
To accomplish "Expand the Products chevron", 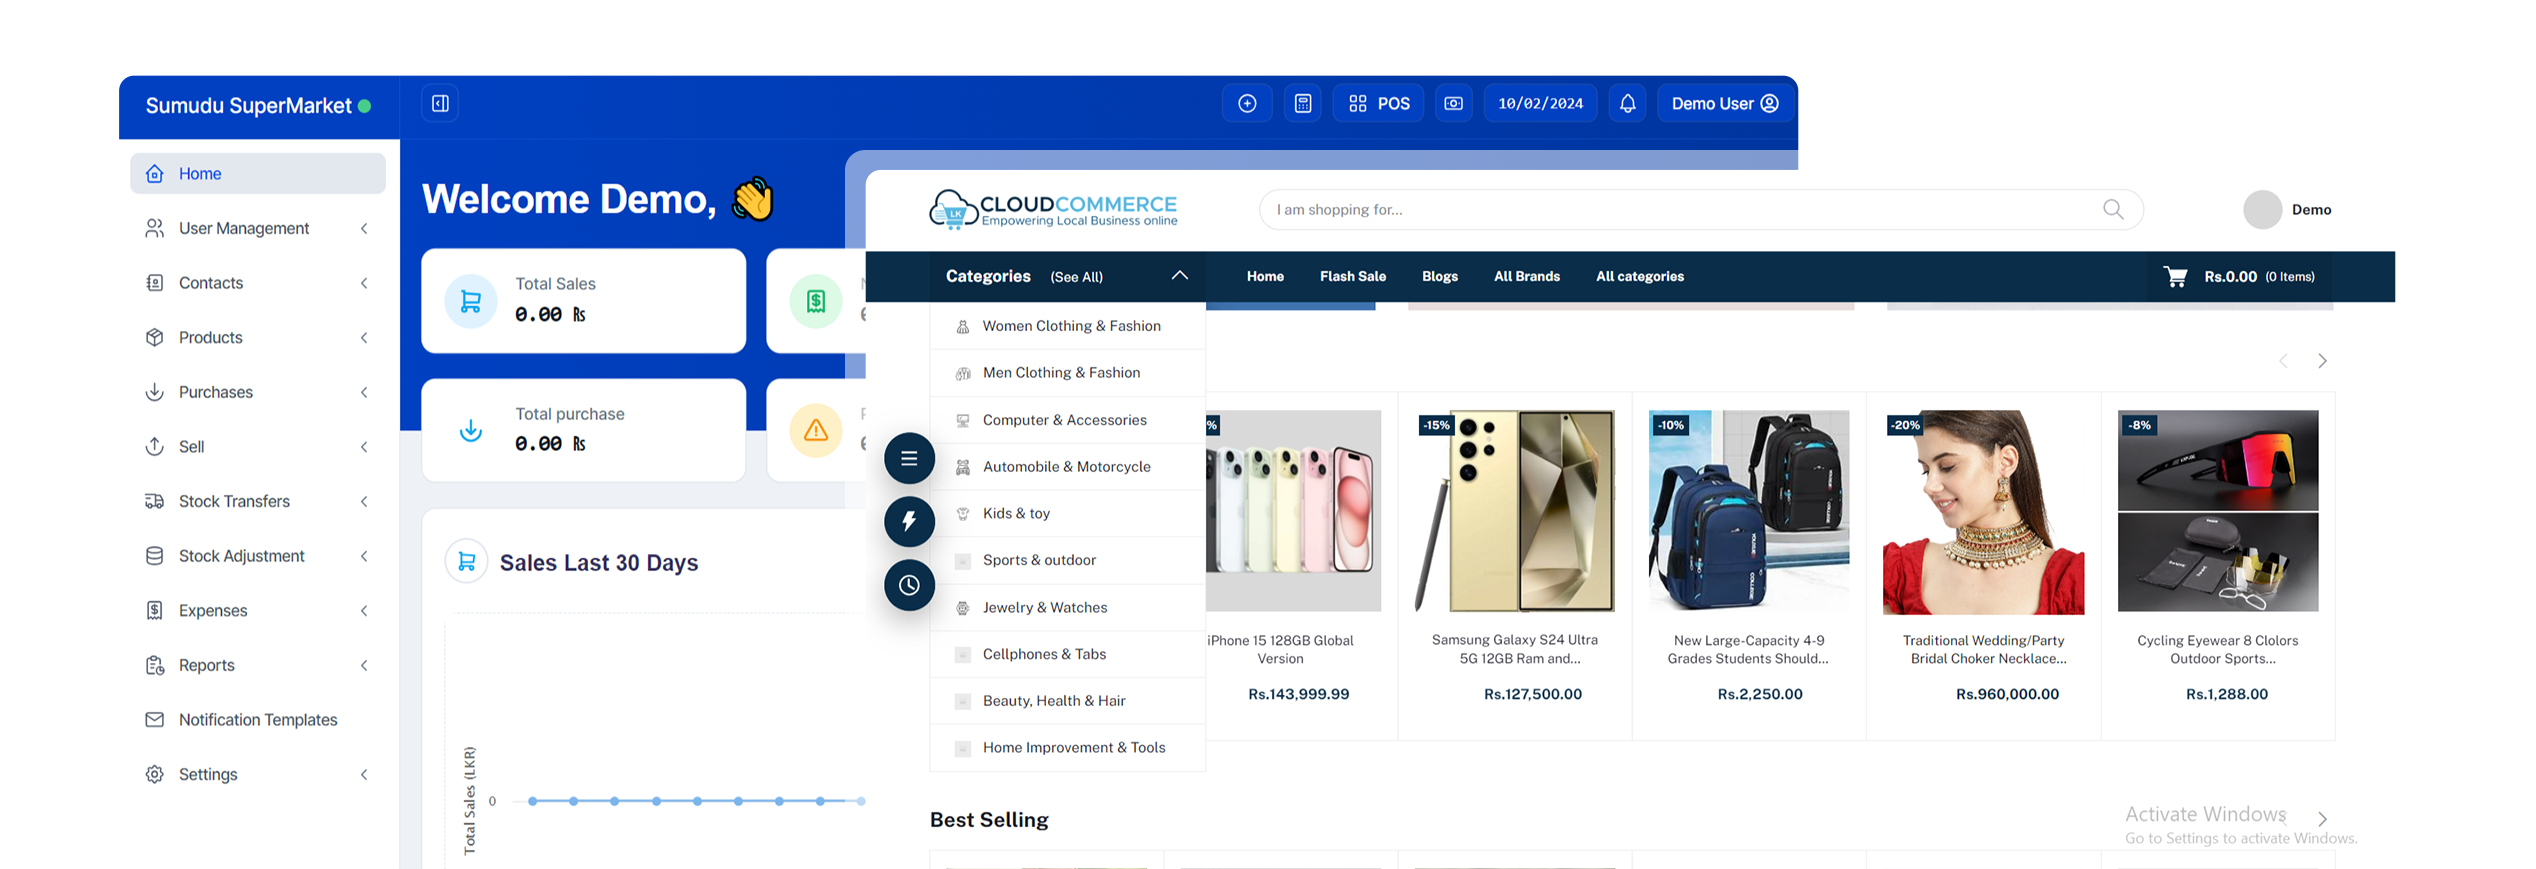I will 364,337.
